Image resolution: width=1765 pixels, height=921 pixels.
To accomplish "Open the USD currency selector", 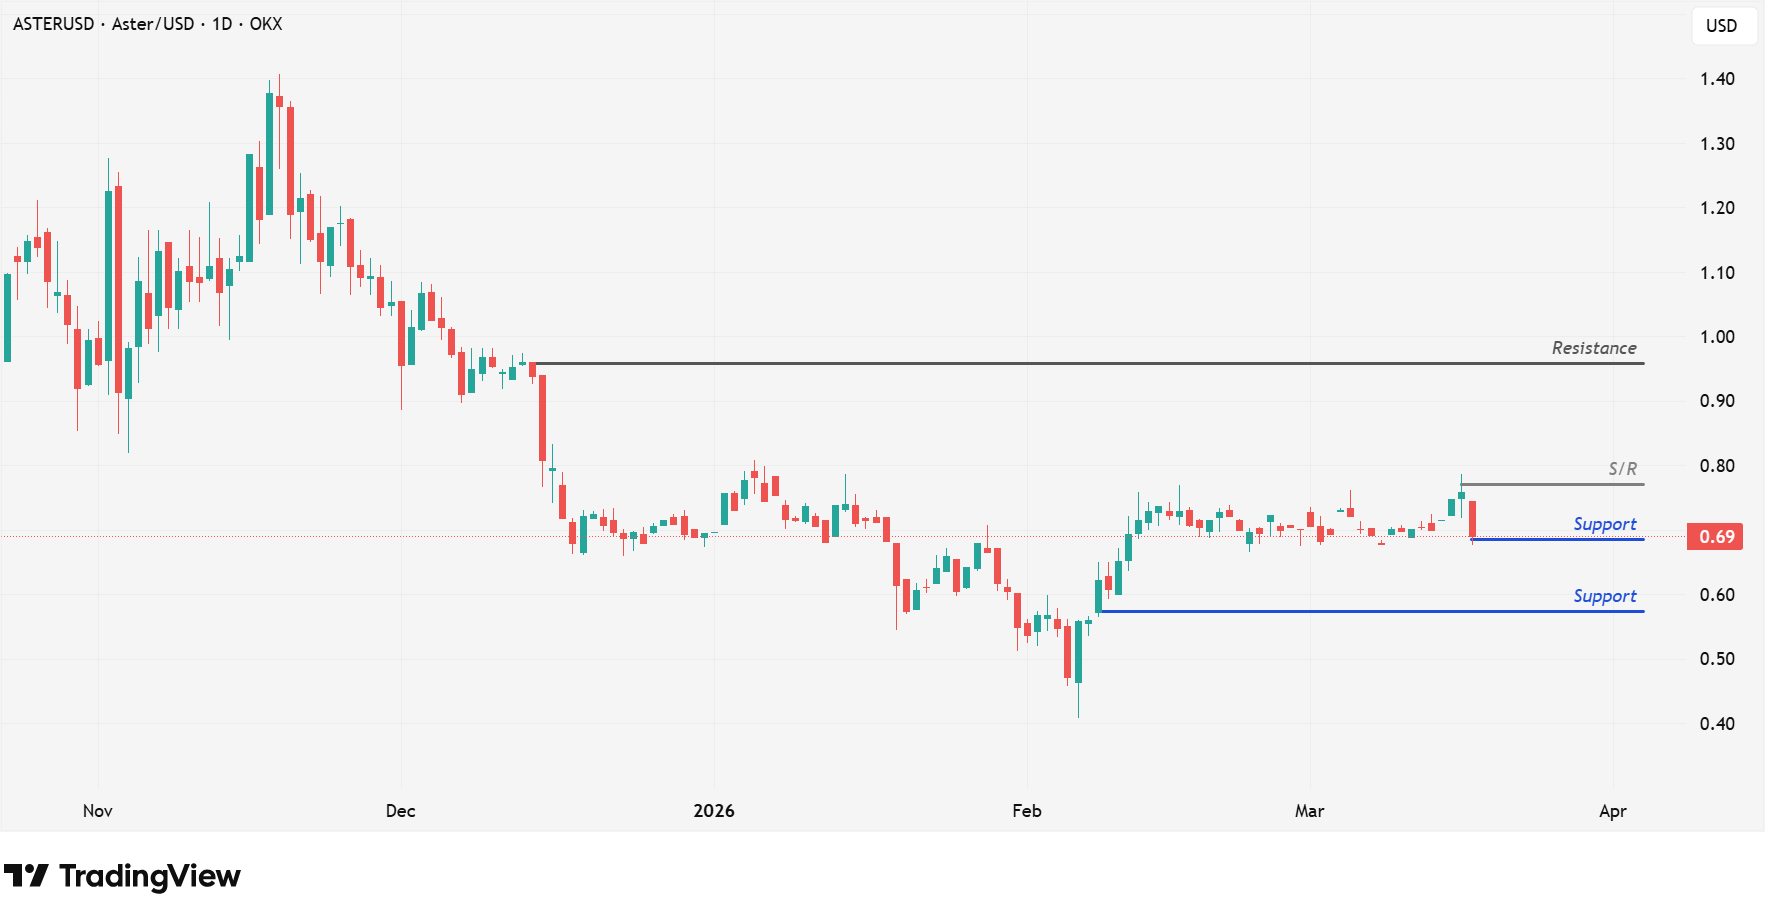I will click(1721, 26).
